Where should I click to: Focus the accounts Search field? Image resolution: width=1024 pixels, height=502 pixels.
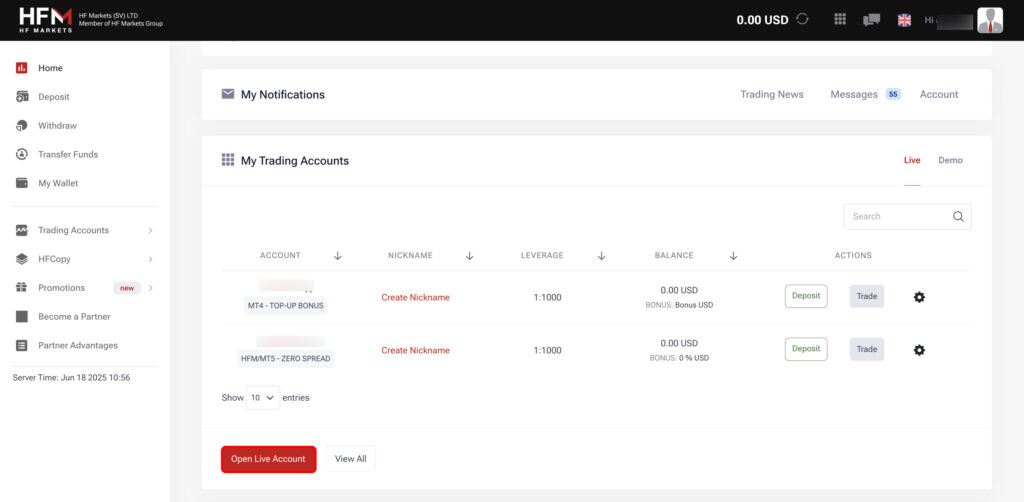click(x=907, y=217)
